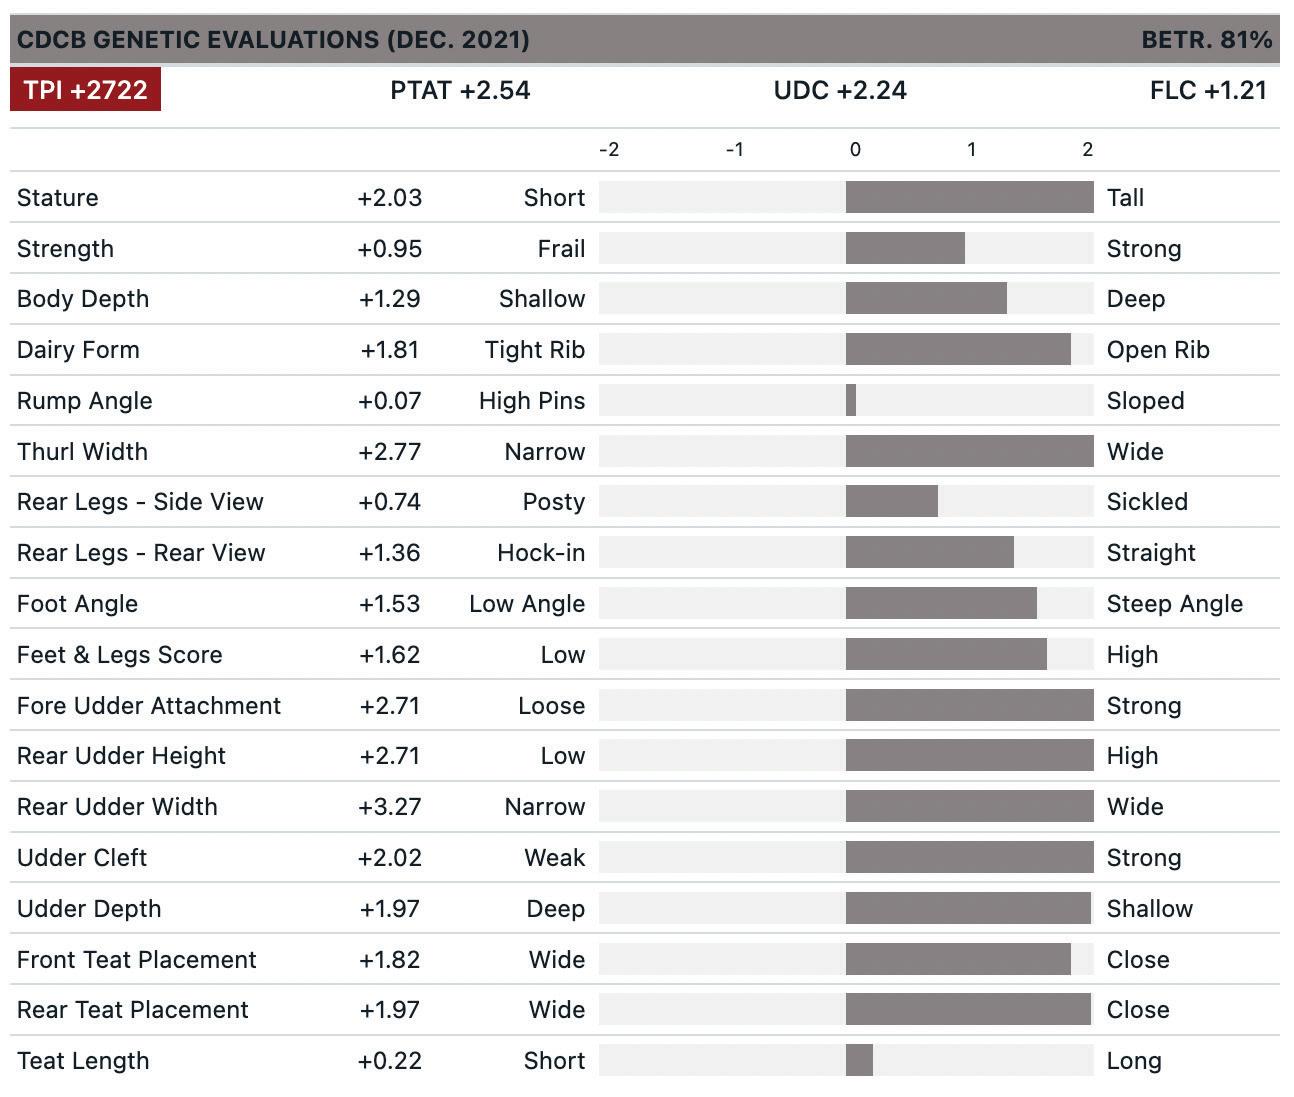Click the Rear Udder Width value +3.27
The image size is (1294, 1097).
pos(390,806)
